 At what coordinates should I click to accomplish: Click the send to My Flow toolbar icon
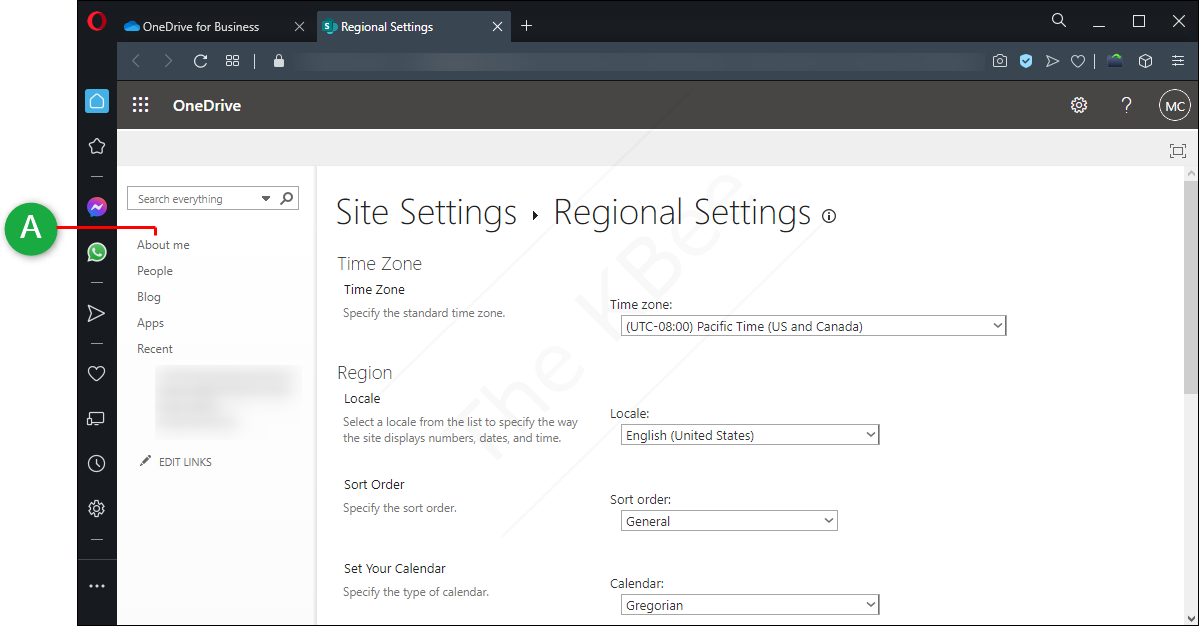1052,61
